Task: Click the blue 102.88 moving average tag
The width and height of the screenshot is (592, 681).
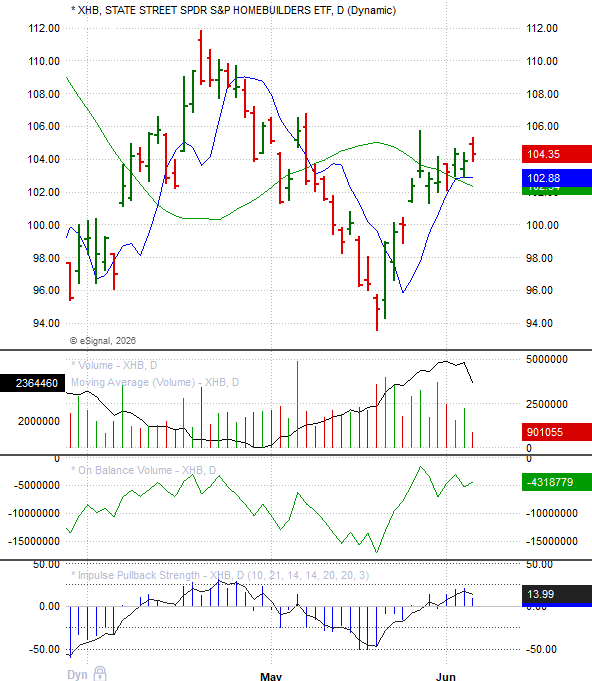Action: 557,178
